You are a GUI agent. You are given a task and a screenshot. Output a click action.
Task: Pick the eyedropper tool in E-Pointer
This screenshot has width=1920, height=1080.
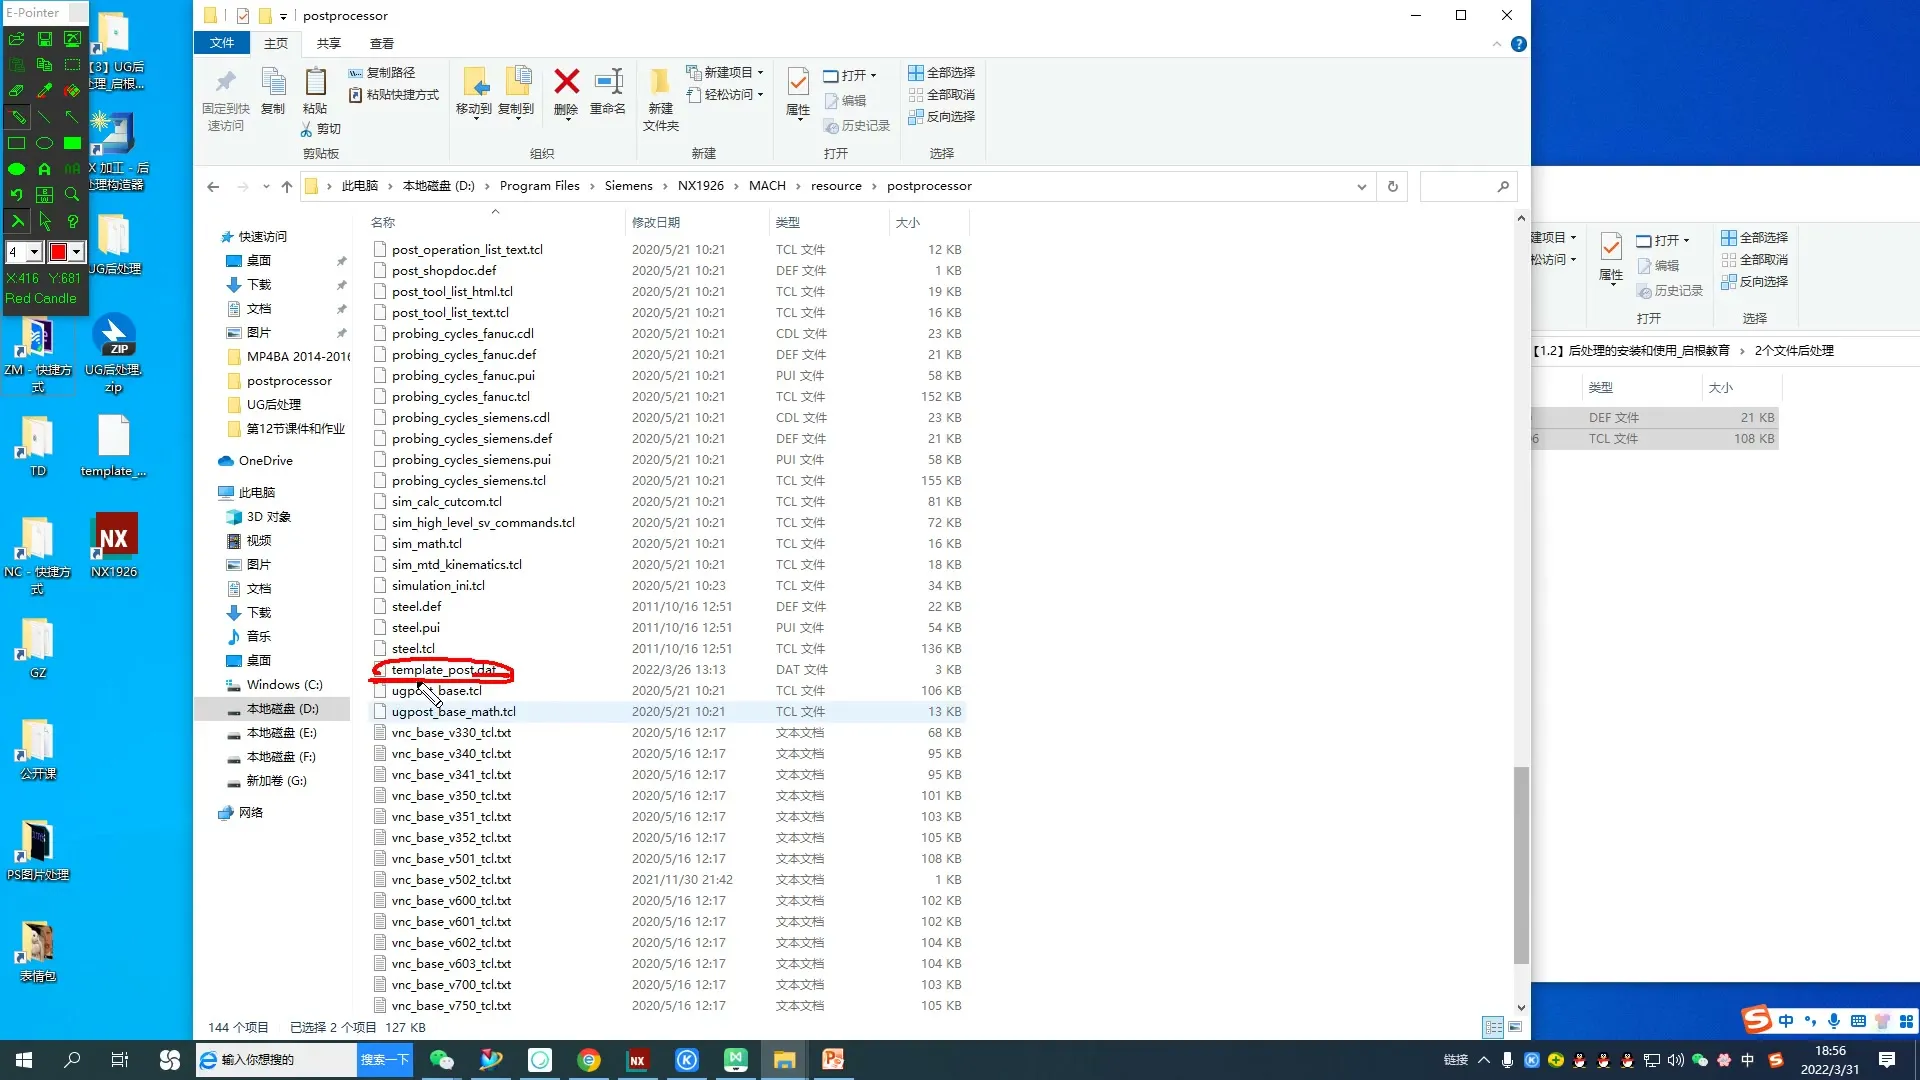coord(44,90)
